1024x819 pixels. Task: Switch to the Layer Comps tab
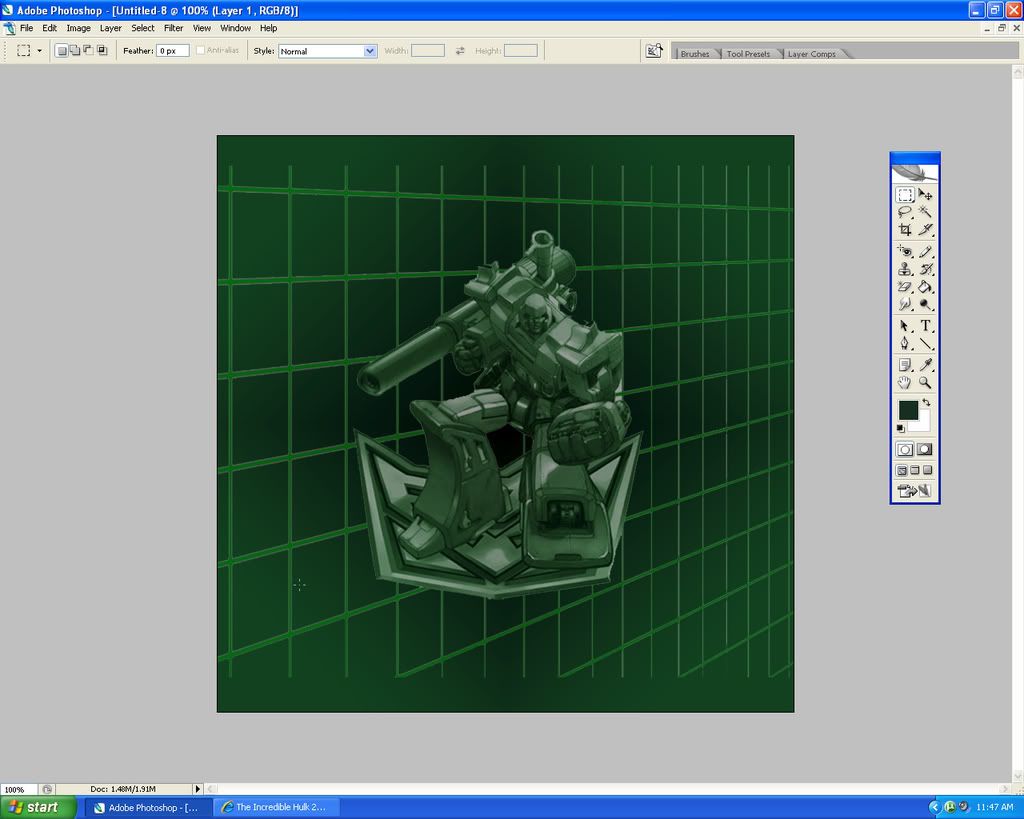coord(811,54)
